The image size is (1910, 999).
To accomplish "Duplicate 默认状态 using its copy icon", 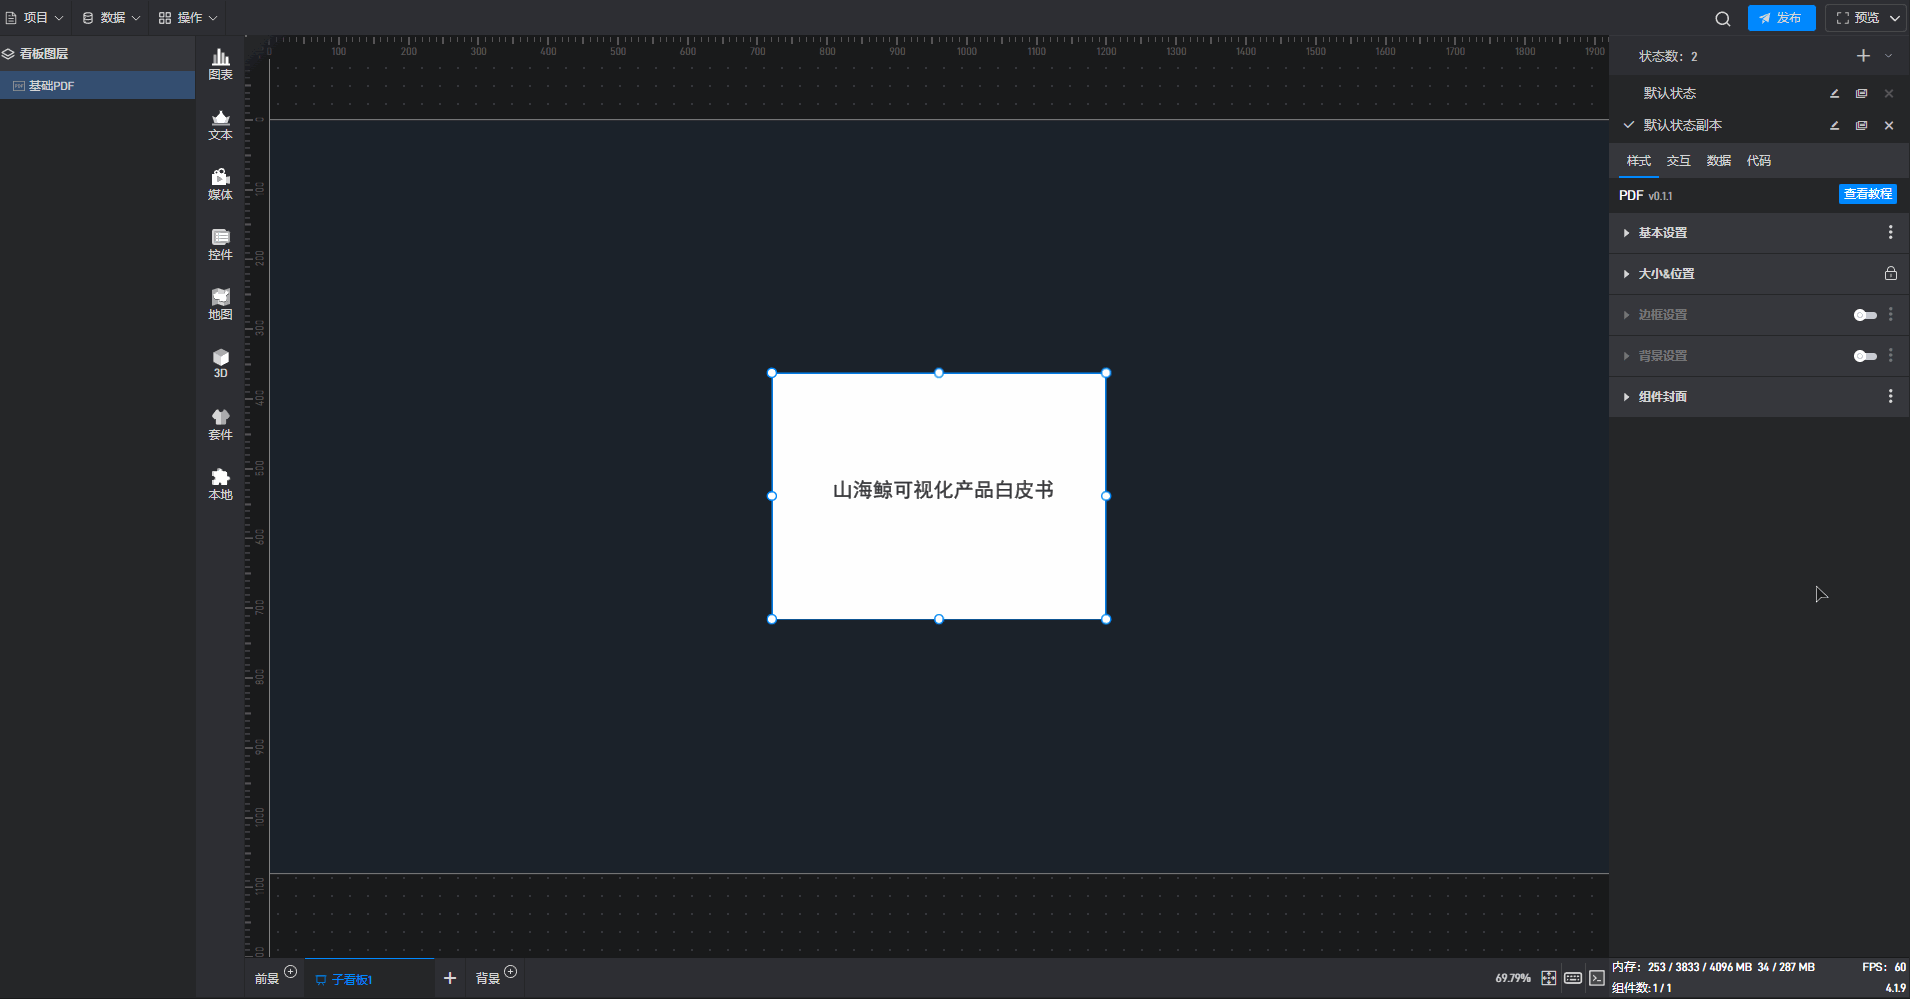I will tap(1861, 93).
